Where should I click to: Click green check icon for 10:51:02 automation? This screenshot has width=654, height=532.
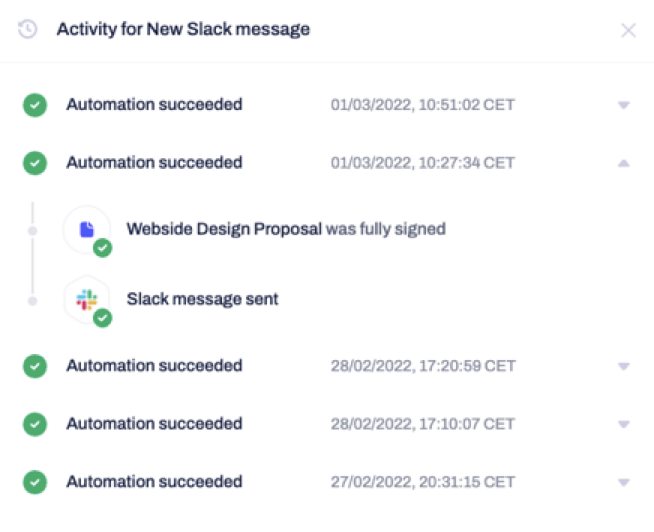(x=35, y=105)
